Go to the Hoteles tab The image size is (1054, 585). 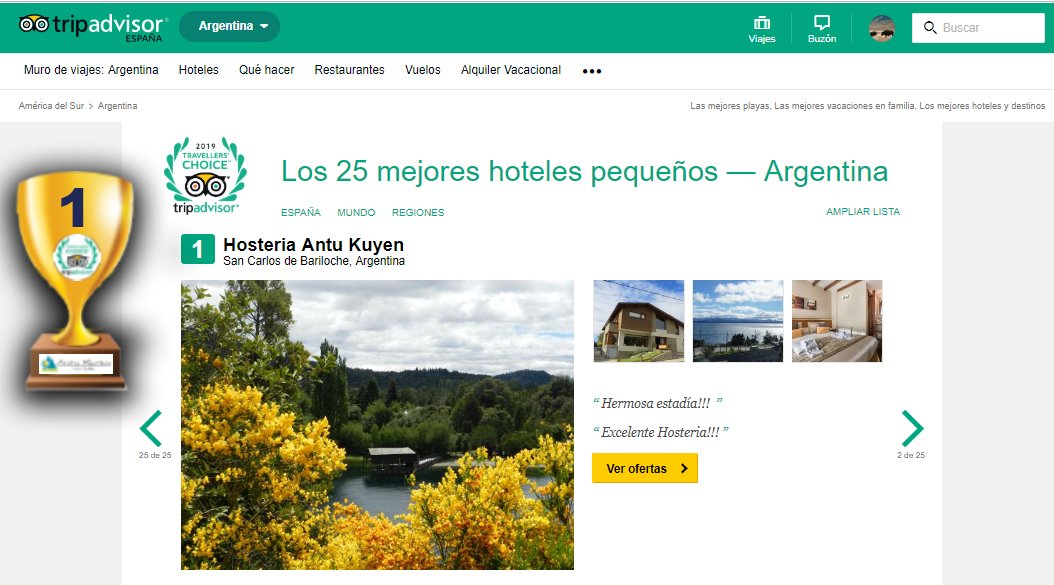click(198, 70)
